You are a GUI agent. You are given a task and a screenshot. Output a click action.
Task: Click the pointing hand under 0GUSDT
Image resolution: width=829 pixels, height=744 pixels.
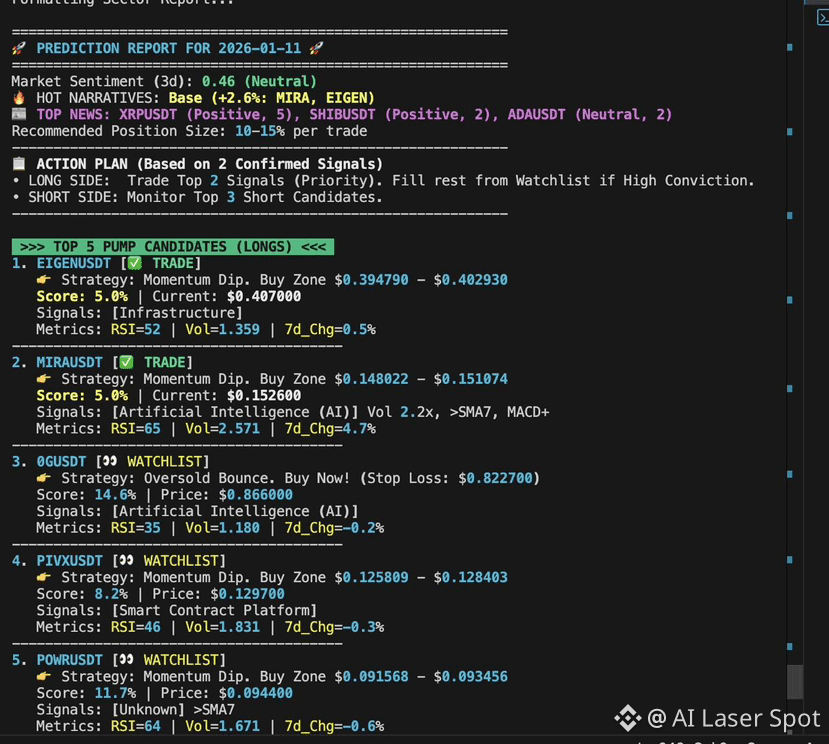pyautogui.click(x=44, y=478)
